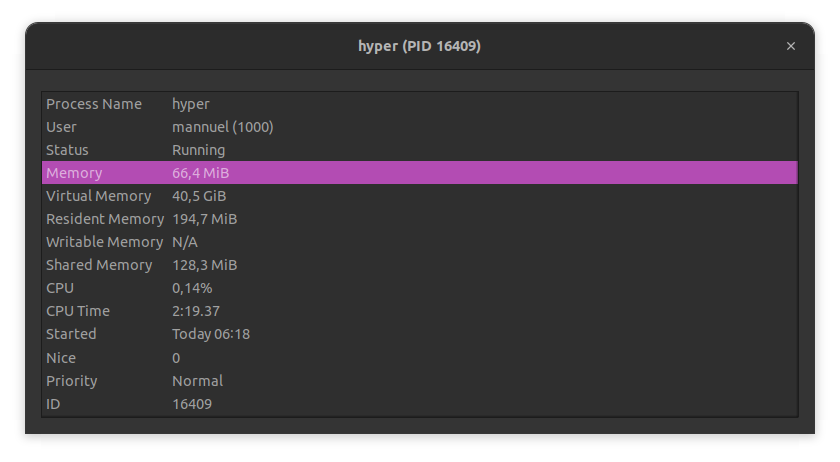The height and width of the screenshot is (462, 840).
Task: Click the '194,7 MiB' value
Action: pyautogui.click(x=205, y=219)
